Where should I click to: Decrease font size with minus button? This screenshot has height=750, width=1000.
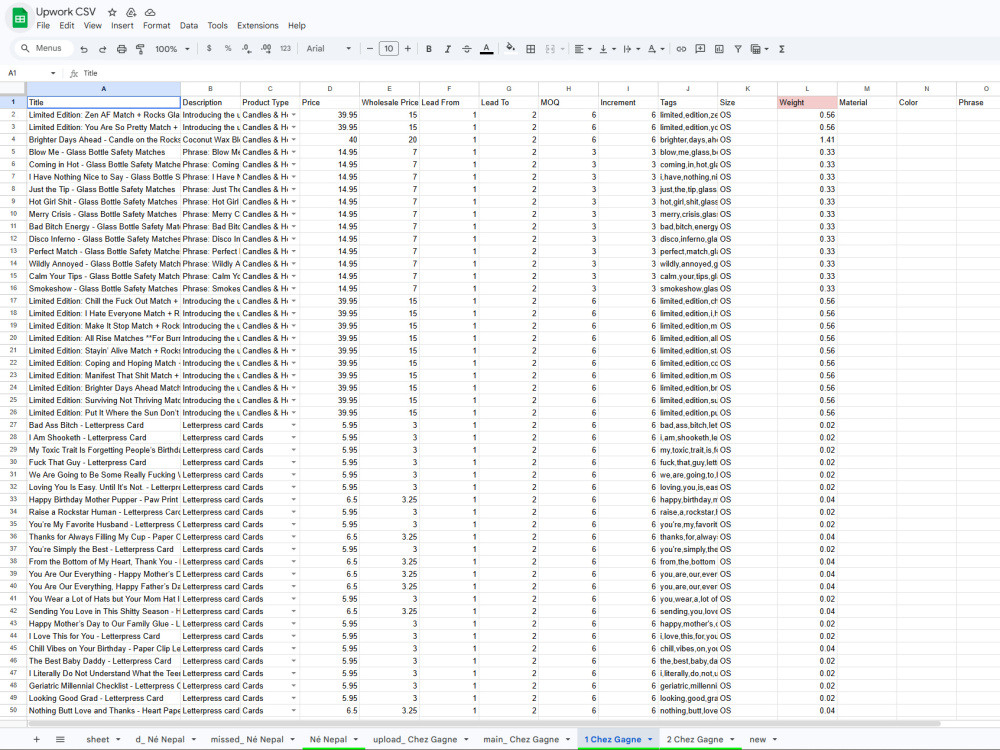(x=370, y=48)
